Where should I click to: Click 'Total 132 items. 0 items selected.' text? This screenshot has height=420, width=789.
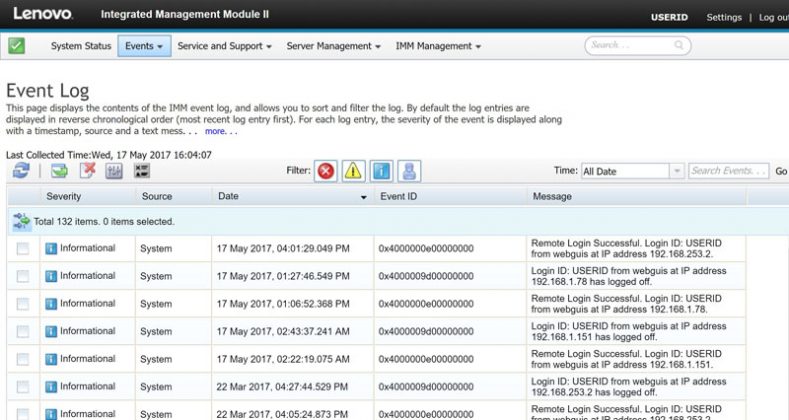pos(104,221)
